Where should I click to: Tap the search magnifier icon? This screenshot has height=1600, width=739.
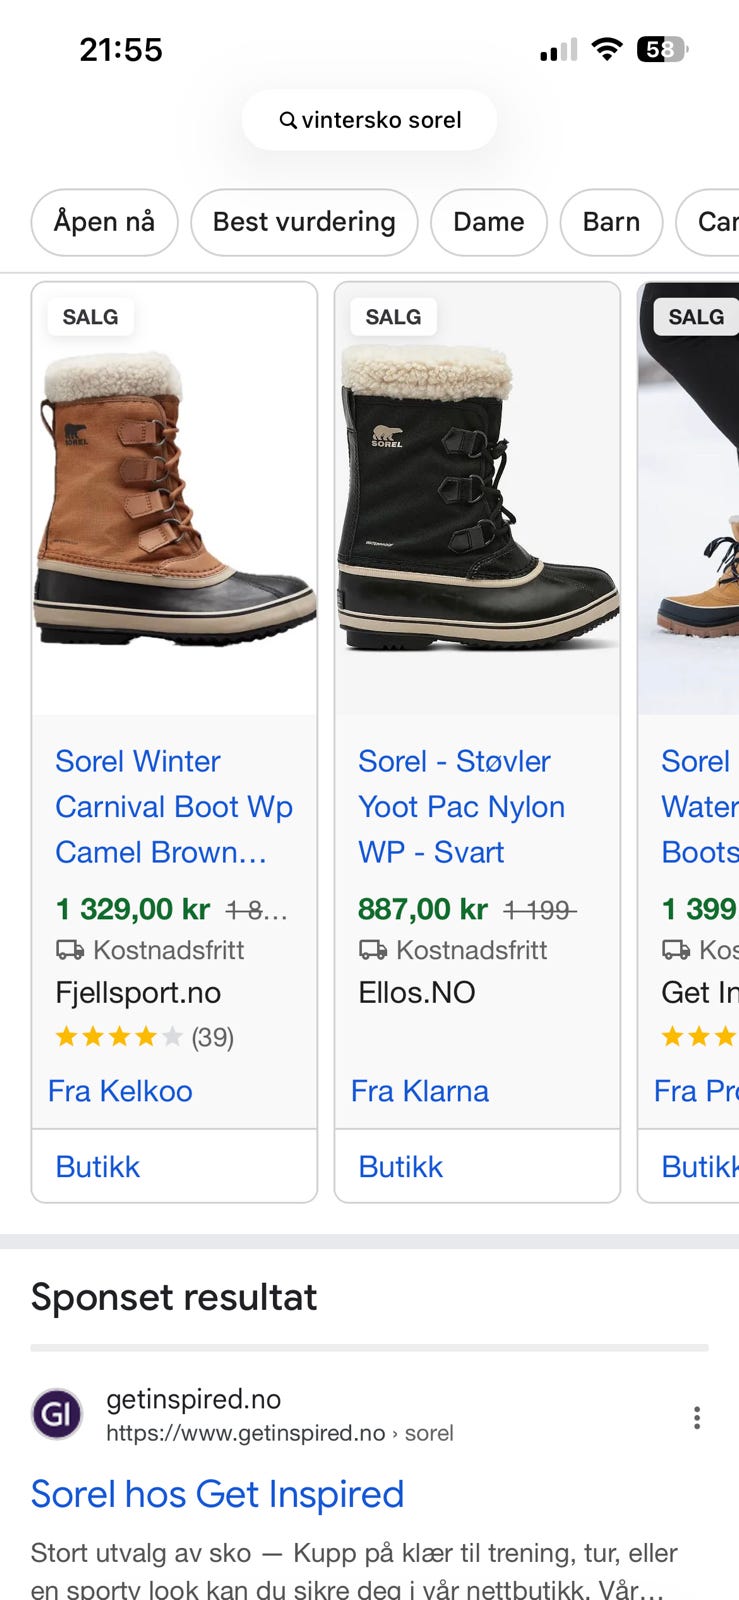pyautogui.click(x=287, y=121)
